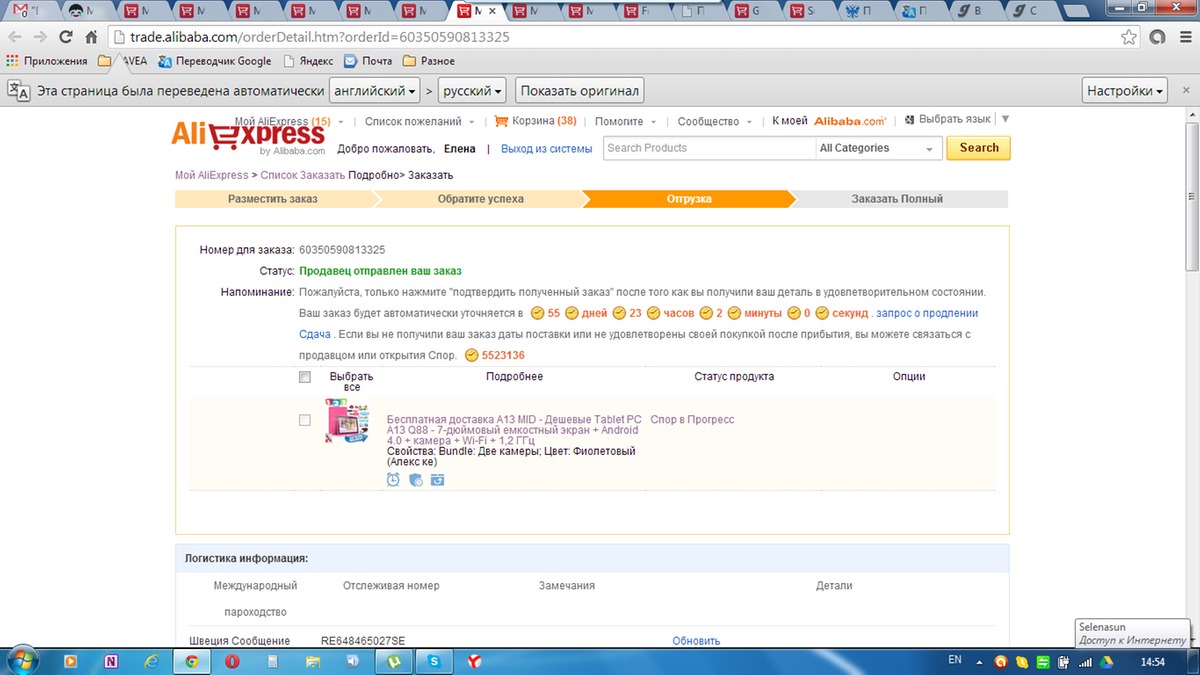Image resolution: width=1200 pixels, height=675 pixels.
Task: Click the browser address bar URL
Action: [320, 37]
